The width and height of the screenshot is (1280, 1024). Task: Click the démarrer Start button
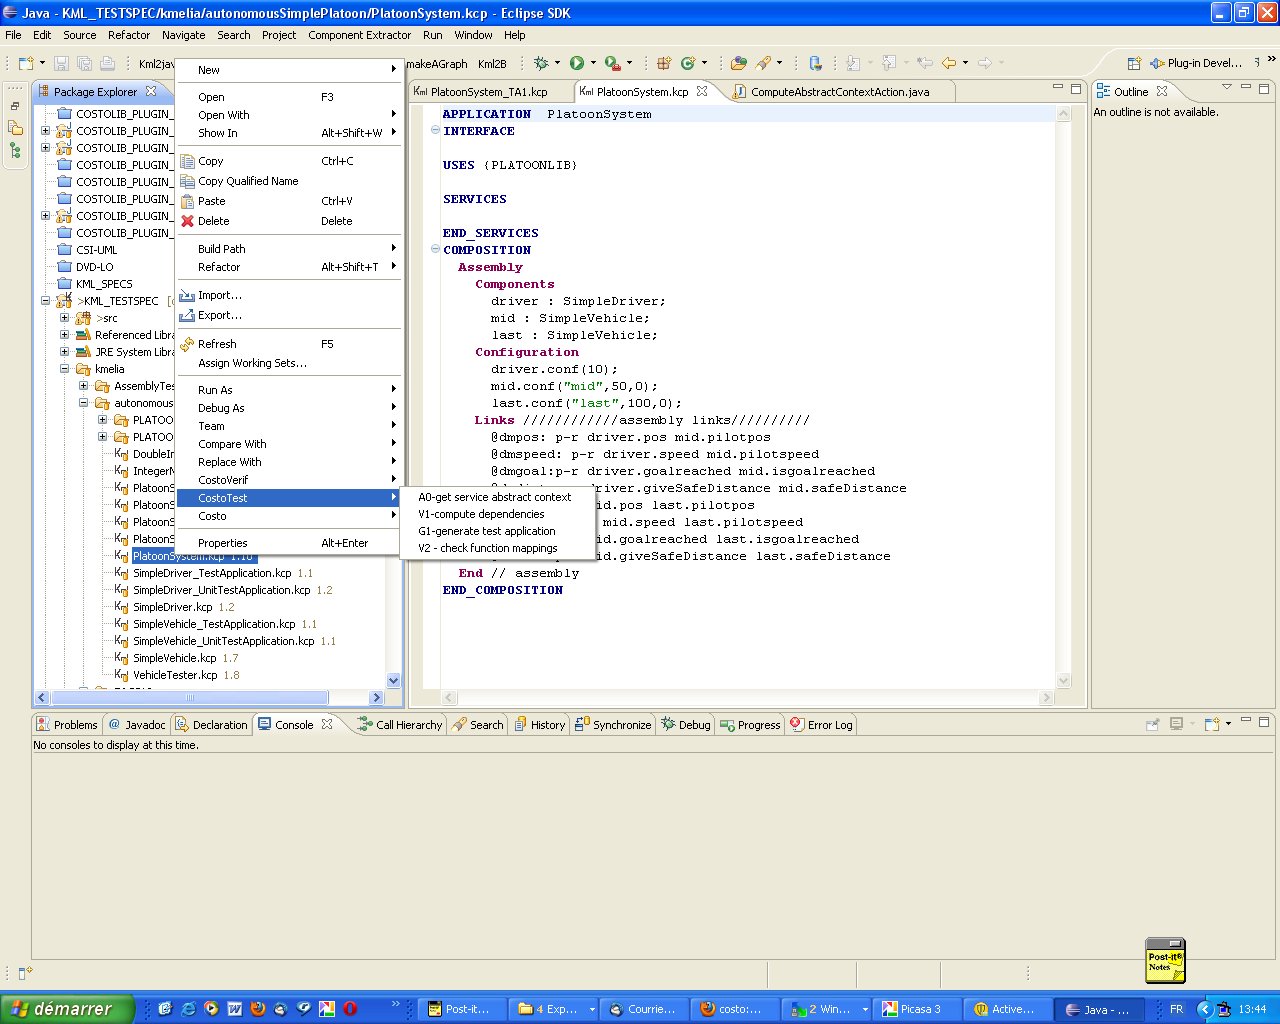point(66,1009)
